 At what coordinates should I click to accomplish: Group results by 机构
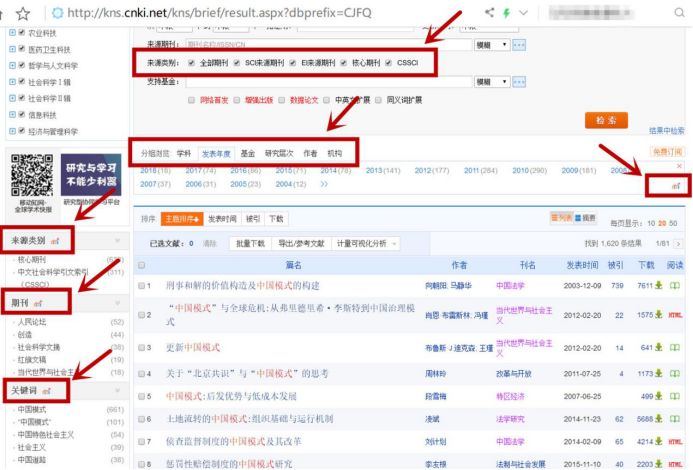coord(335,153)
